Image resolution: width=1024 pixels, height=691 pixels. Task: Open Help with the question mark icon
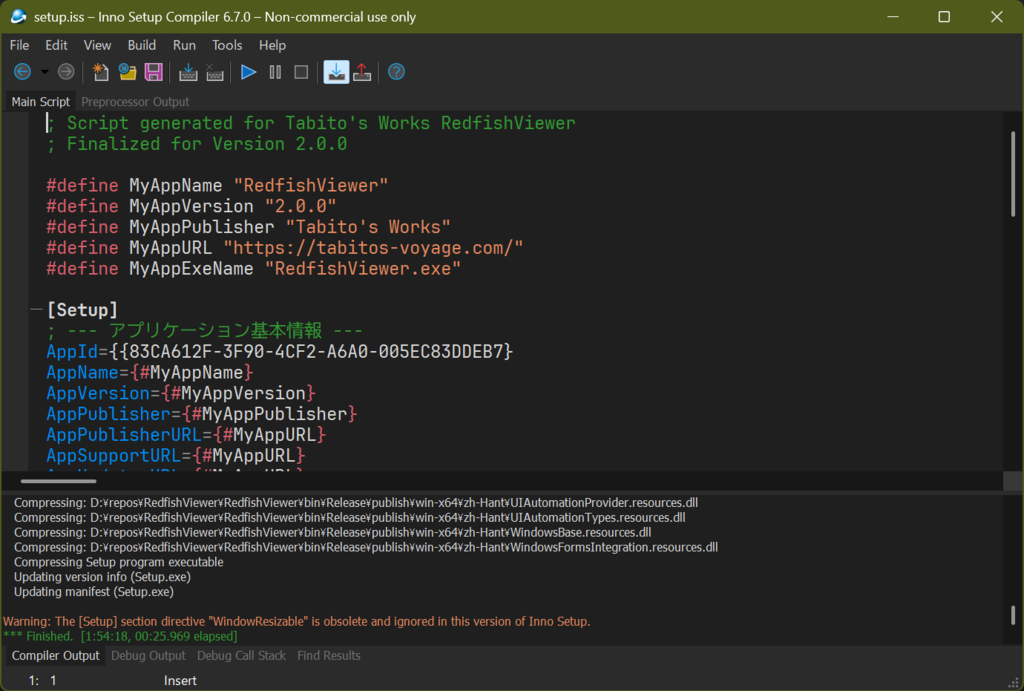[396, 72]
